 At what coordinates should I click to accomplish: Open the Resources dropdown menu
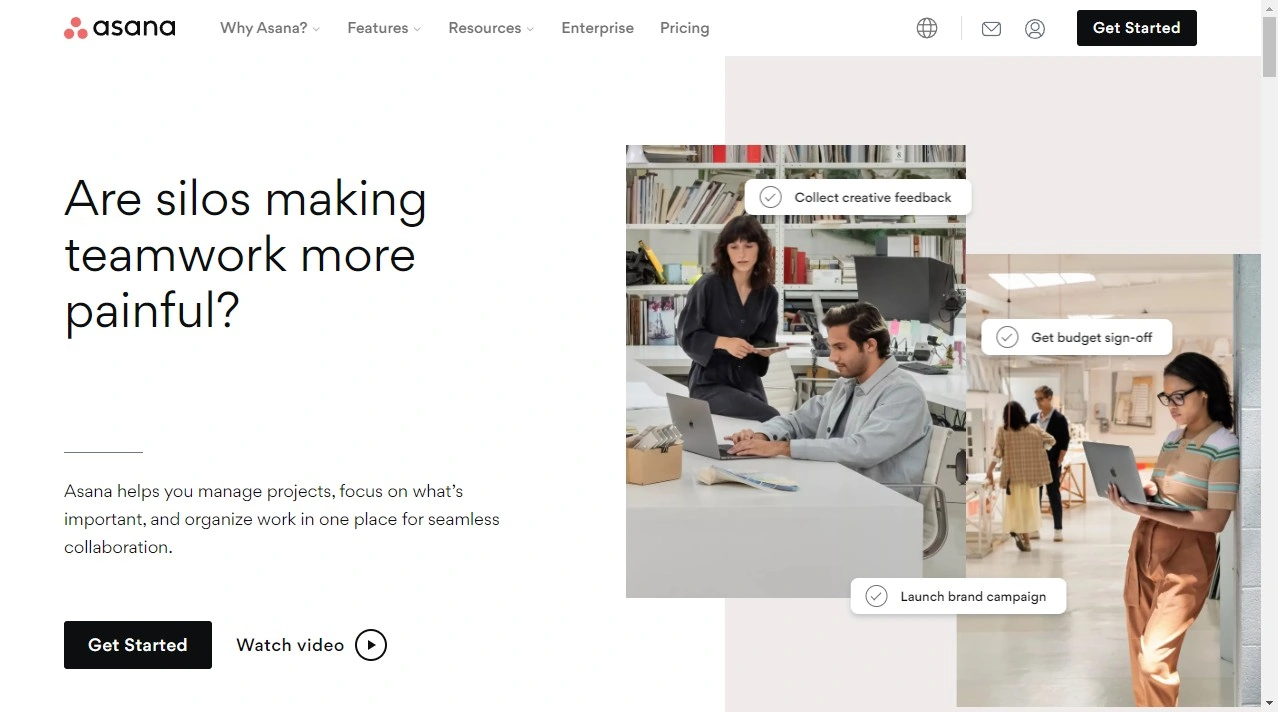click(x=490, y=28)
